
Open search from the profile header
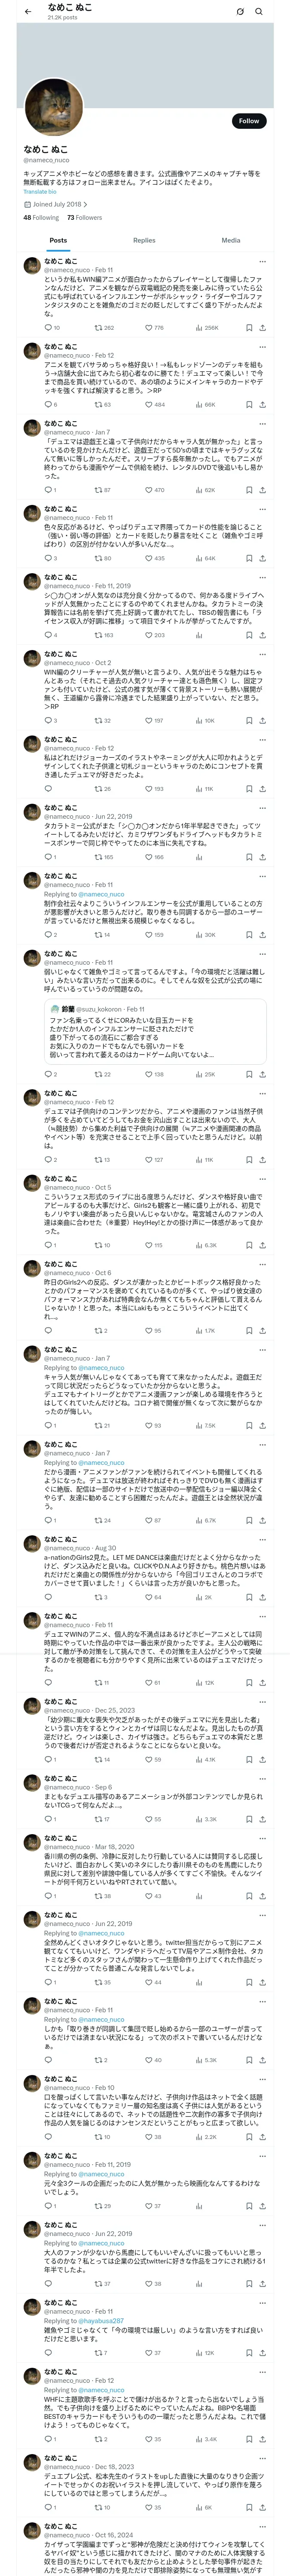coord(258,11)
